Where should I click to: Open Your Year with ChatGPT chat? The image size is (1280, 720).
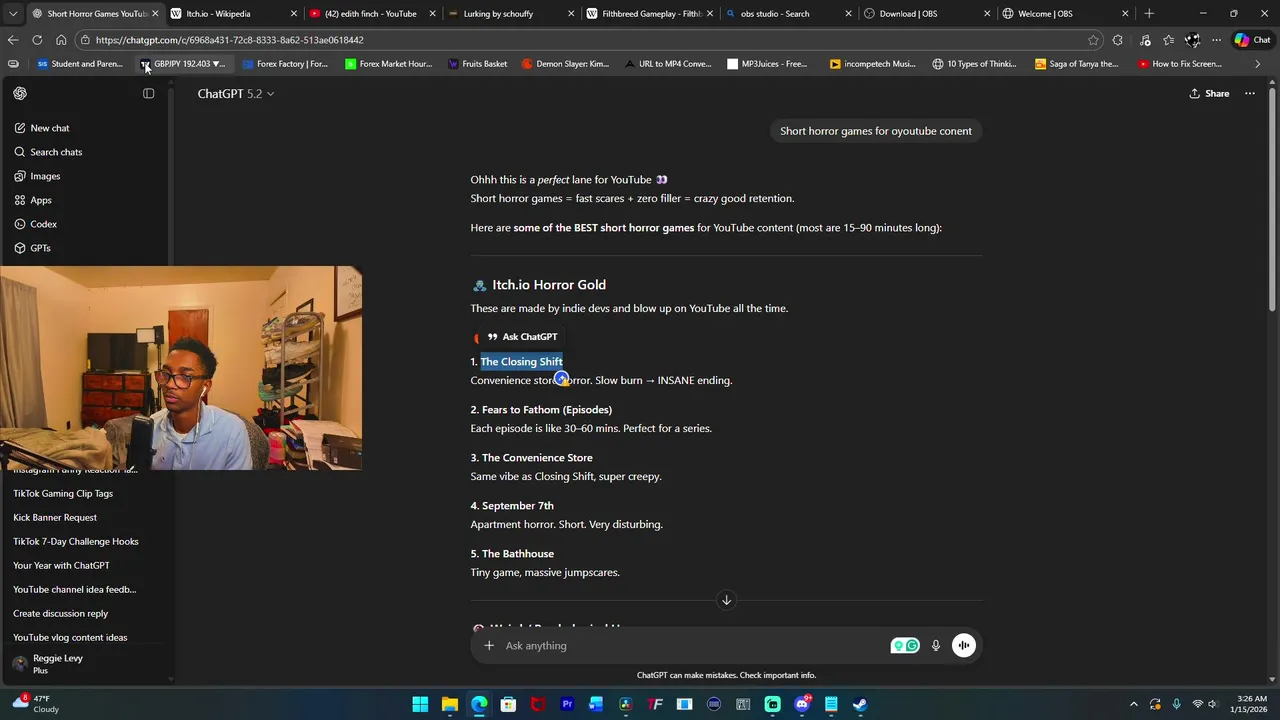[x=61, y=565]
